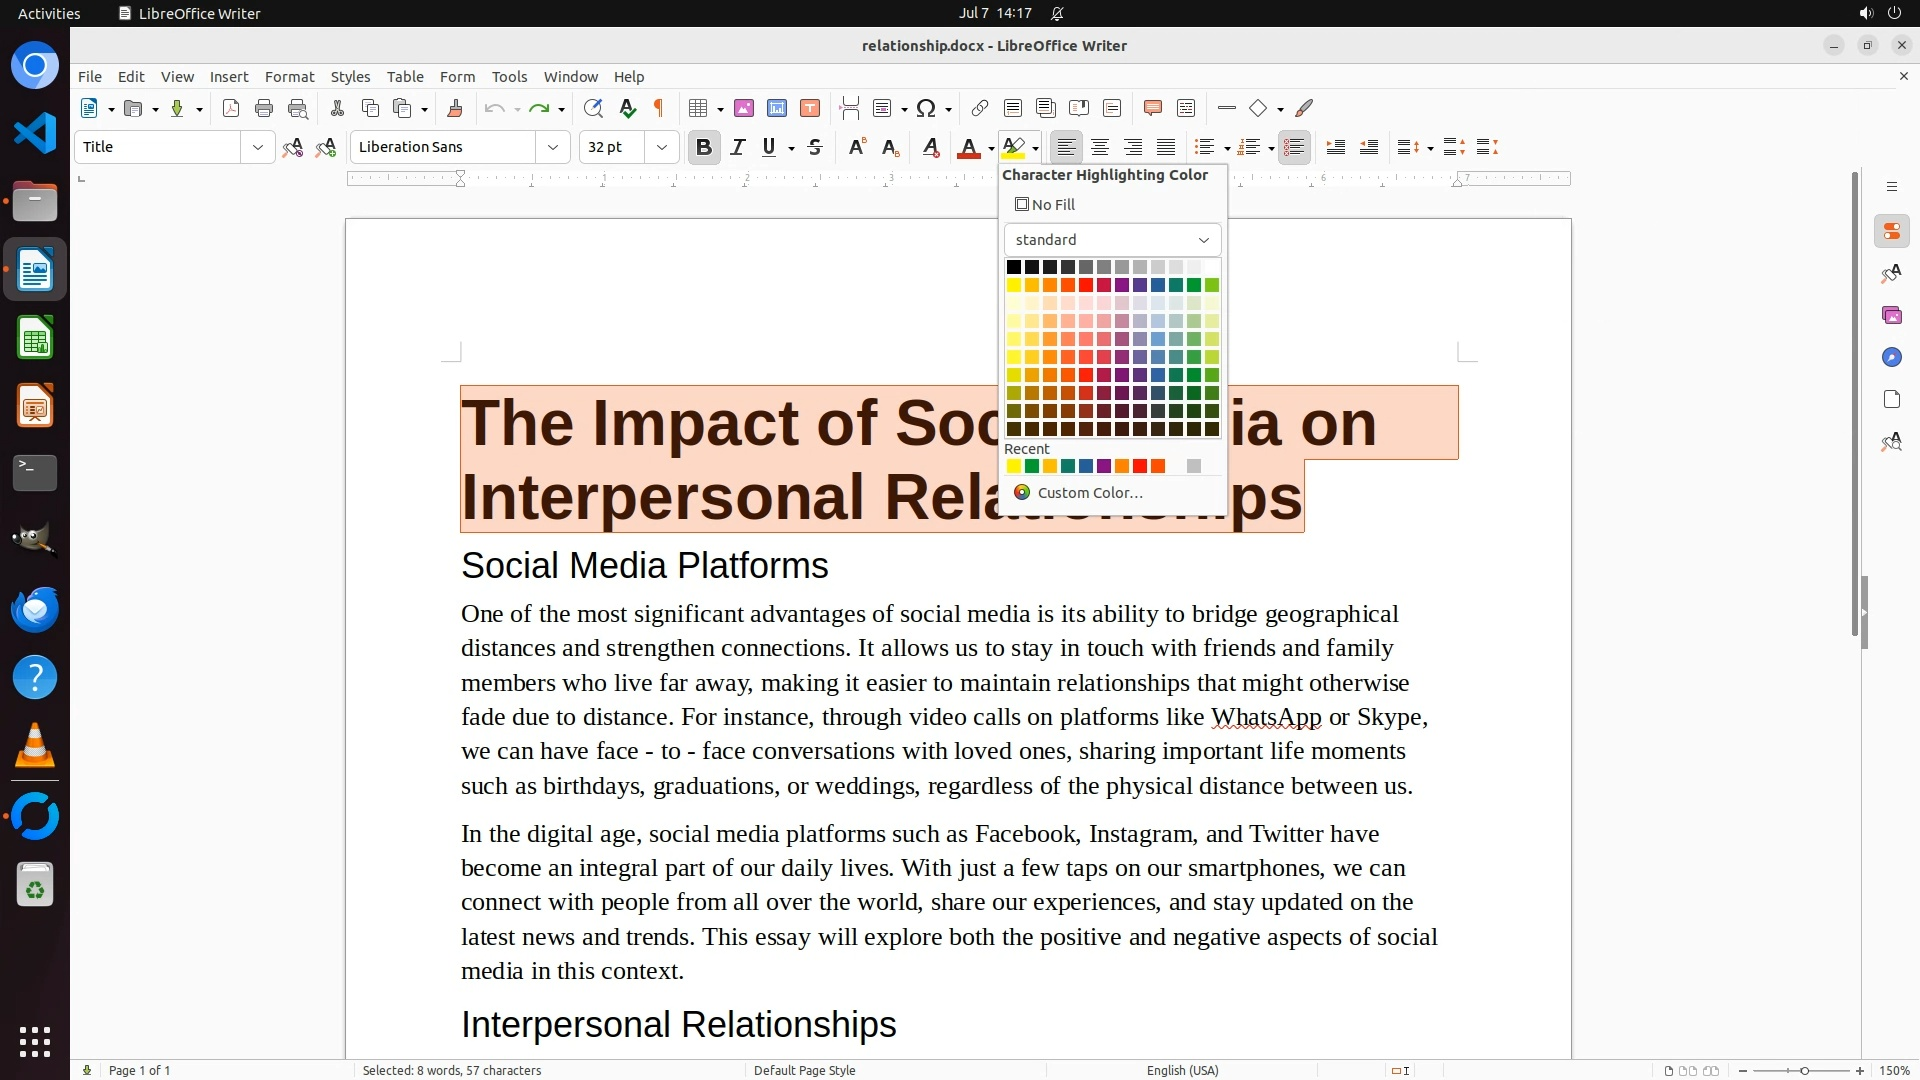Image resolution: width=1920 pixels, height=1080 pixels.
Task: Click the Print toolbar icon
Action: click(264, 108)
